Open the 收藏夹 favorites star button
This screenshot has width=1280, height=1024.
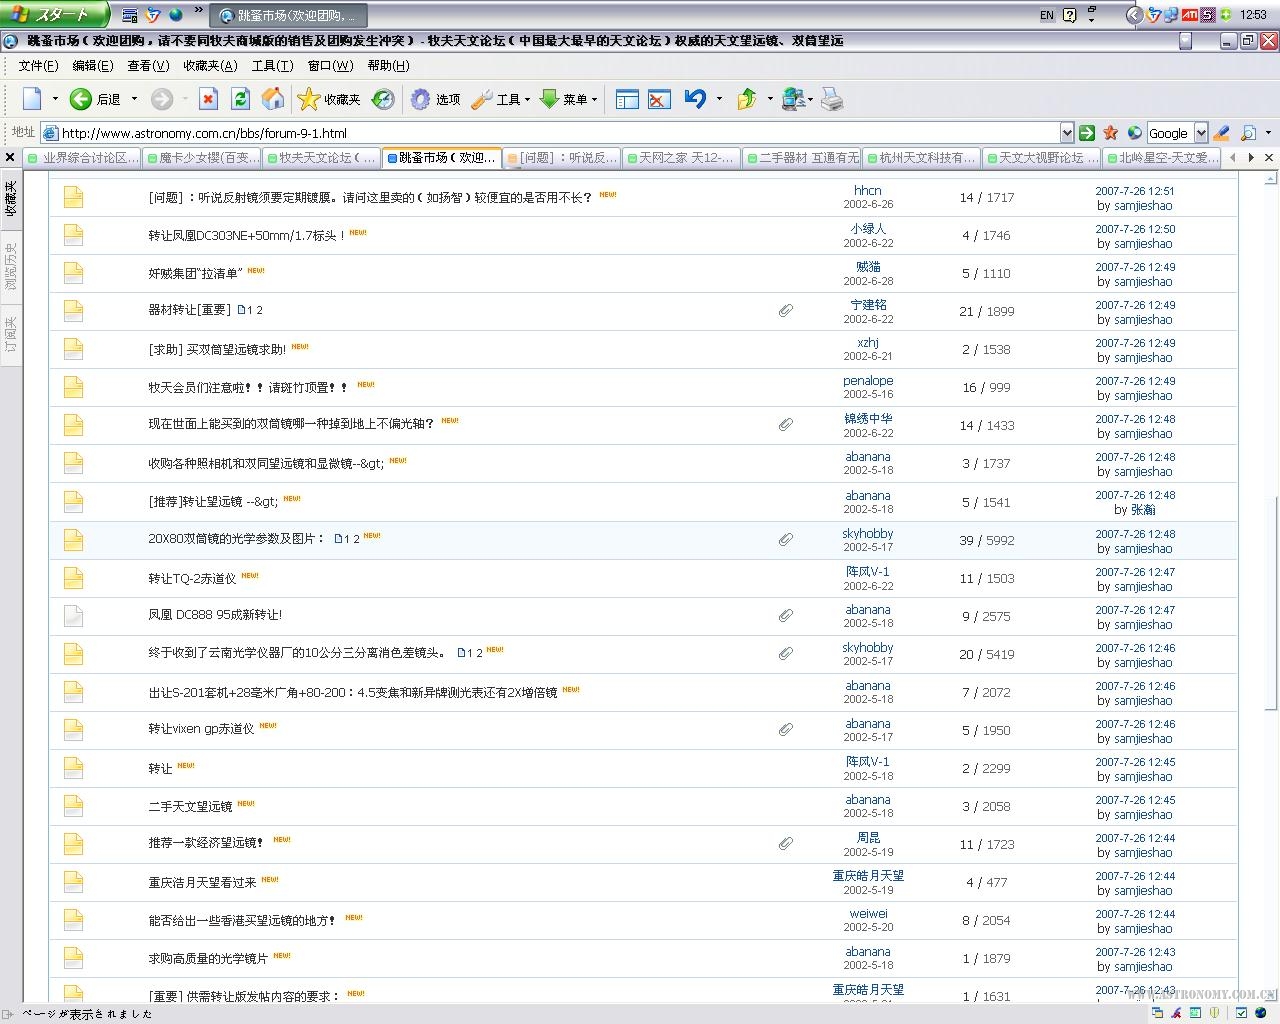[x=329, y=99]
